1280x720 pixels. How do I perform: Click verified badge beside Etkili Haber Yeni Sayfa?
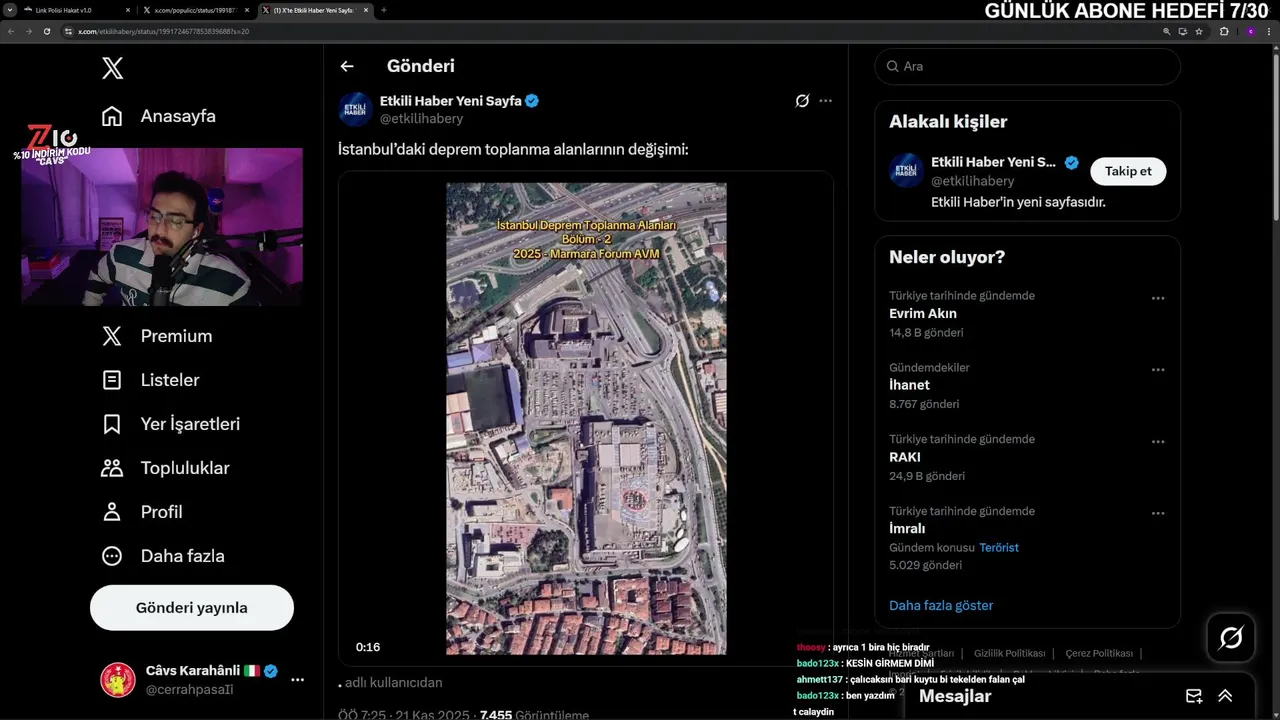(532, 101)
